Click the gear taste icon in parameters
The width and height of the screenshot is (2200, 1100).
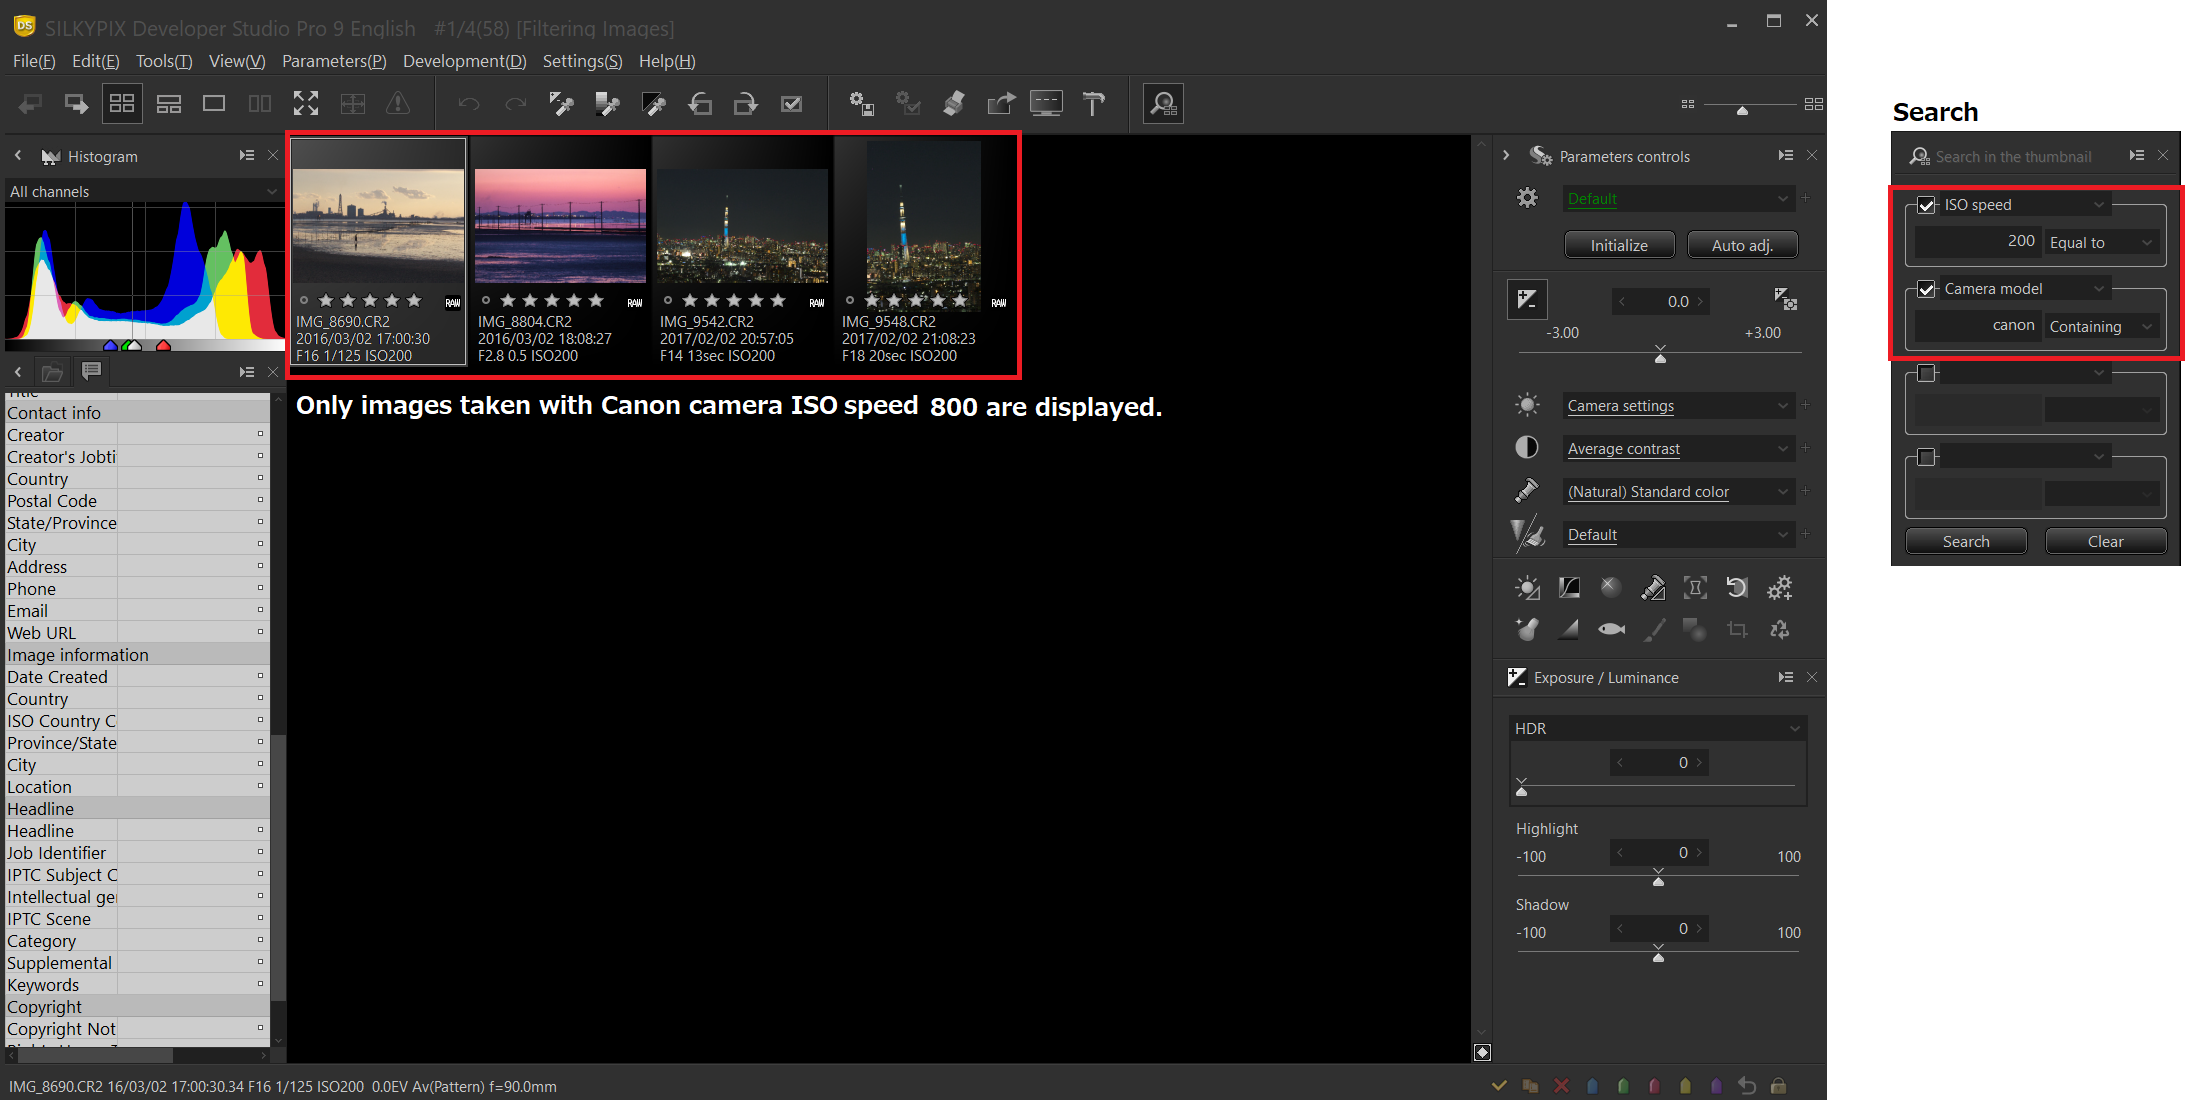1527,198
